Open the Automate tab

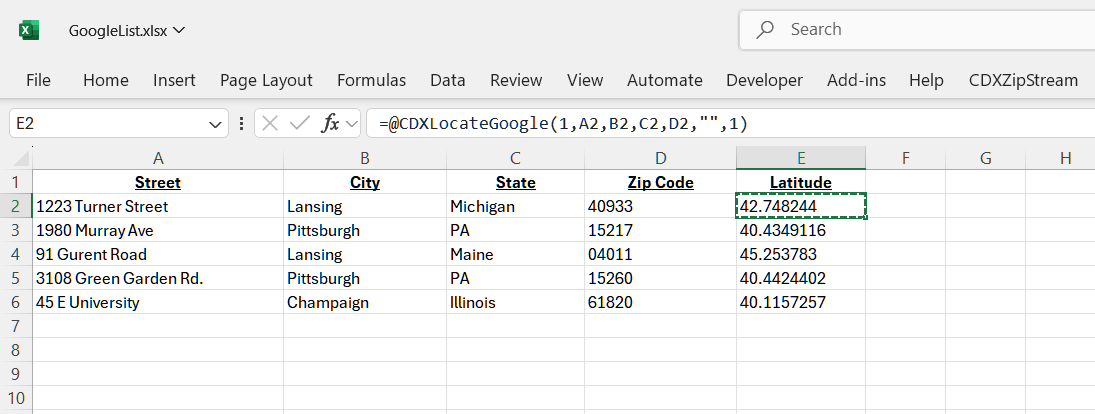(x=665, y=80)
